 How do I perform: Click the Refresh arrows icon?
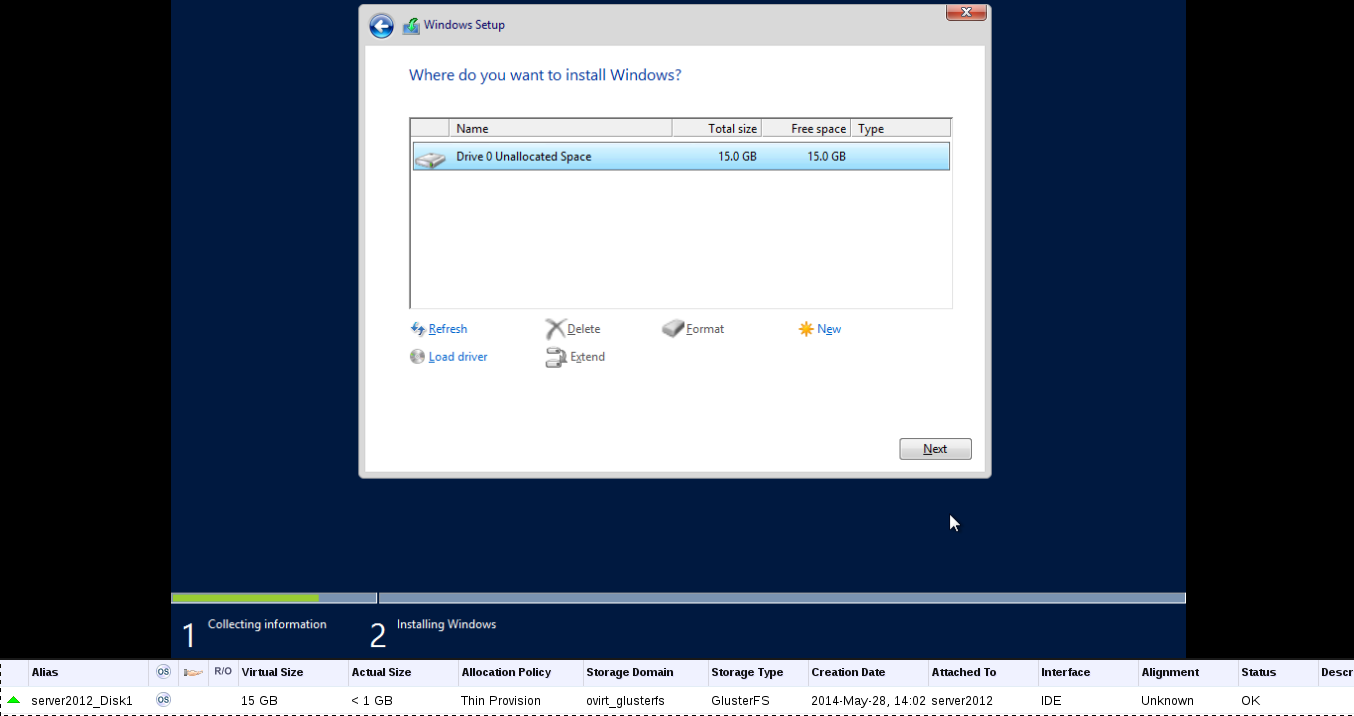(x=418, y=329)
